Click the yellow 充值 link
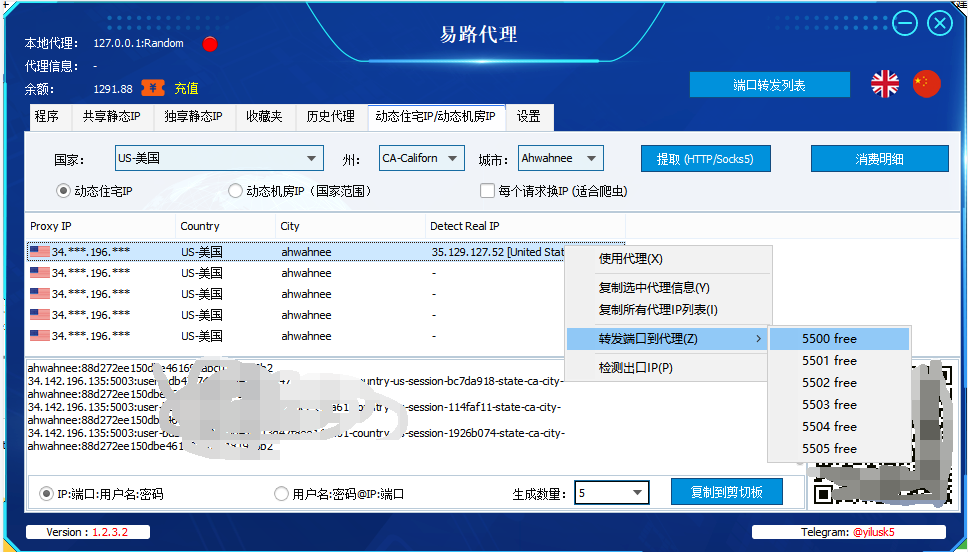Image resolution: width=968 pixels, height=552 pixels. click(x=186, y=88)
